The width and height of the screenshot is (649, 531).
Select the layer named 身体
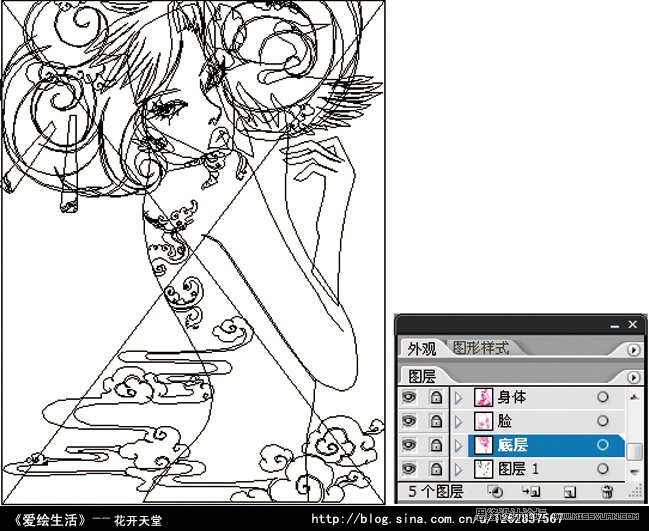(512, 397)
